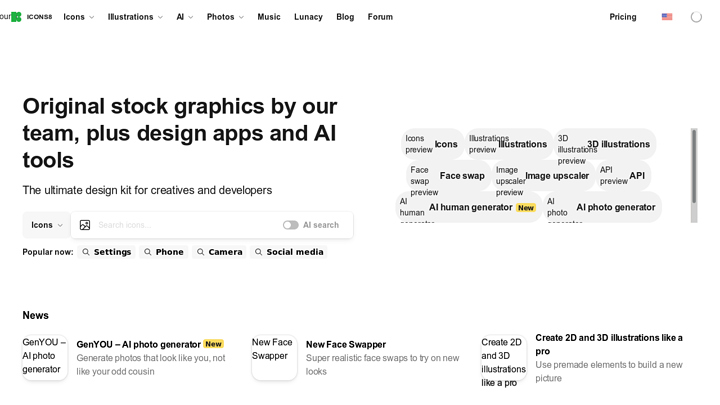
Task: Open the New Face Swapper news link
Action: tap(346, 344)
